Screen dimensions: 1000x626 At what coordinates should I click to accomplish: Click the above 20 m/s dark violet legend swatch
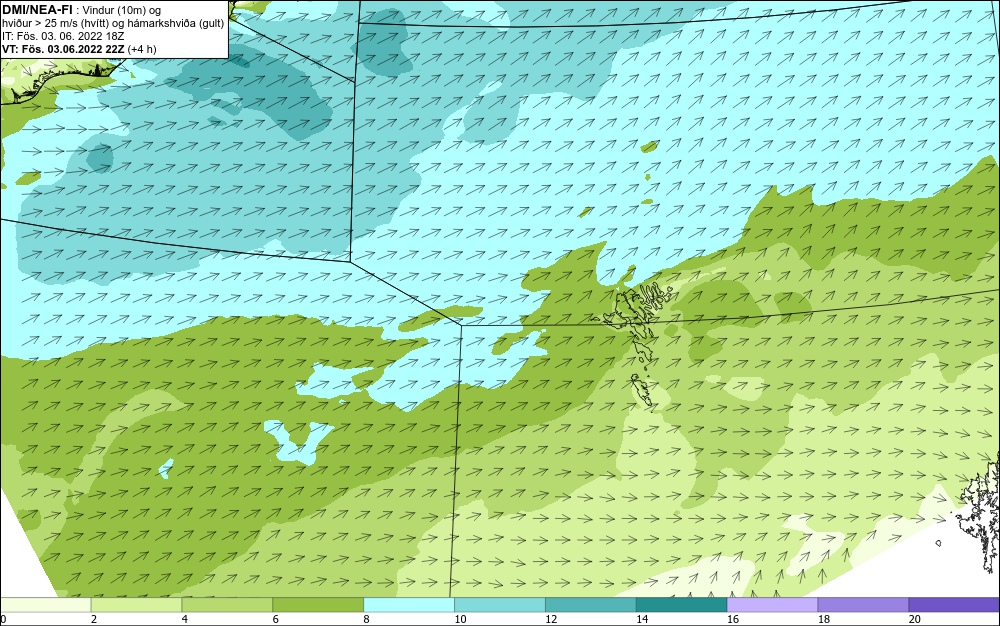954,605
